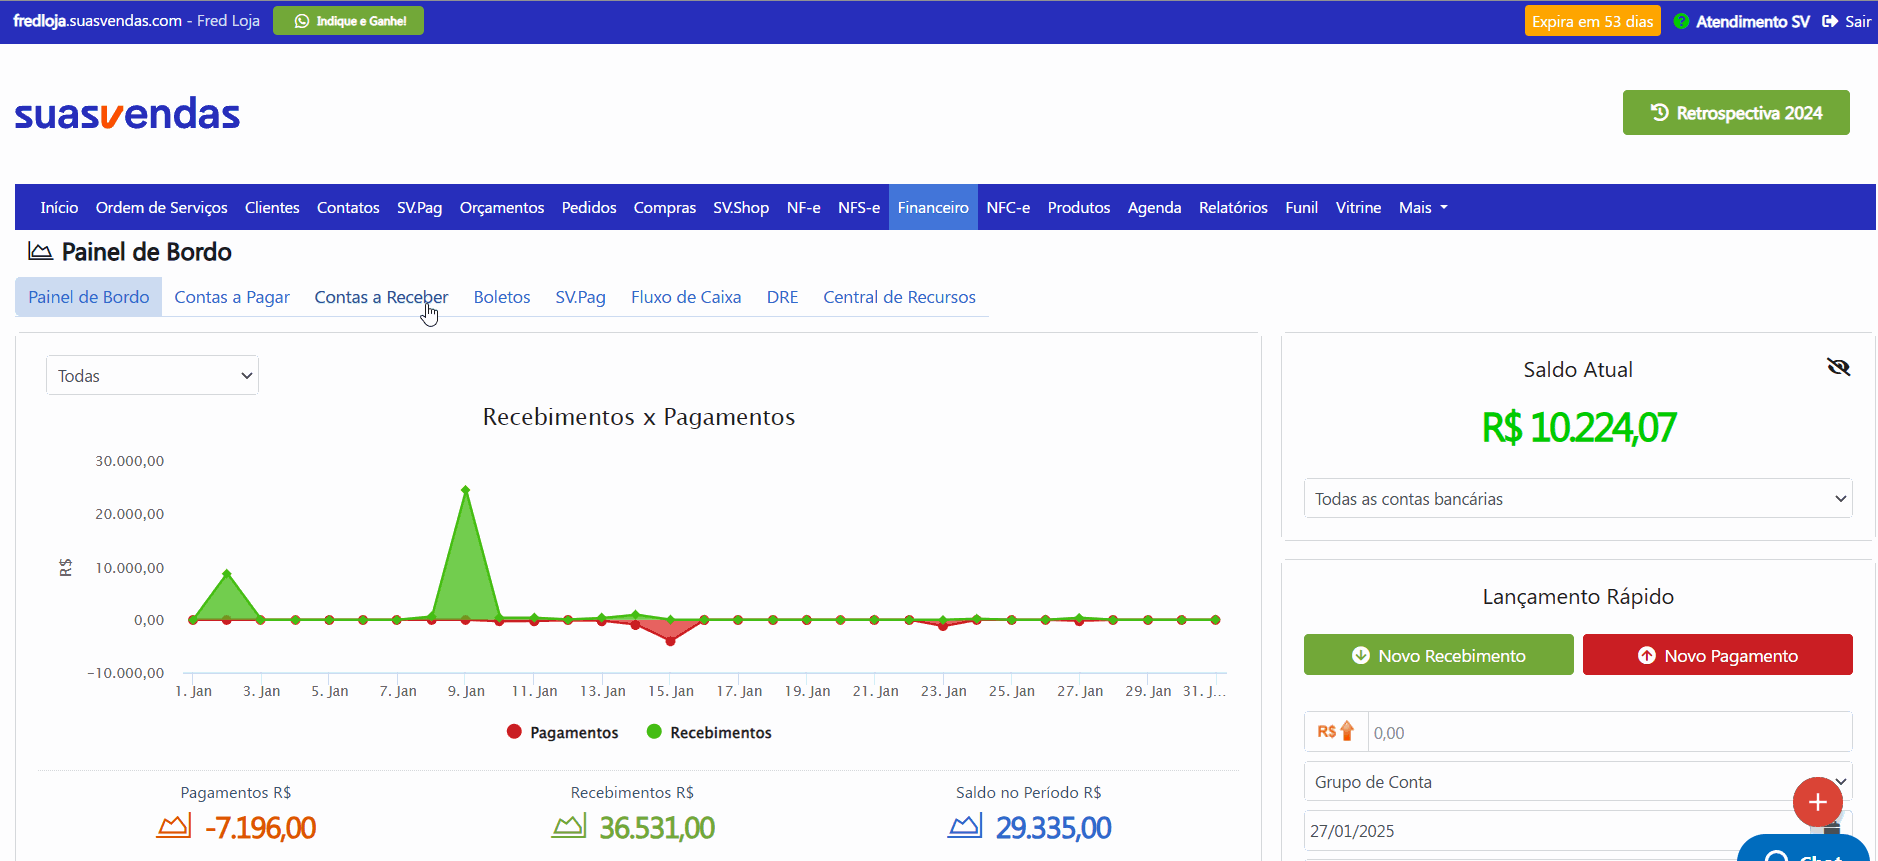Viewport: 1878px width, 861px height.
Task: Click the 9 Jan Recebimentos peak point
Action: (x=465, y=490)
